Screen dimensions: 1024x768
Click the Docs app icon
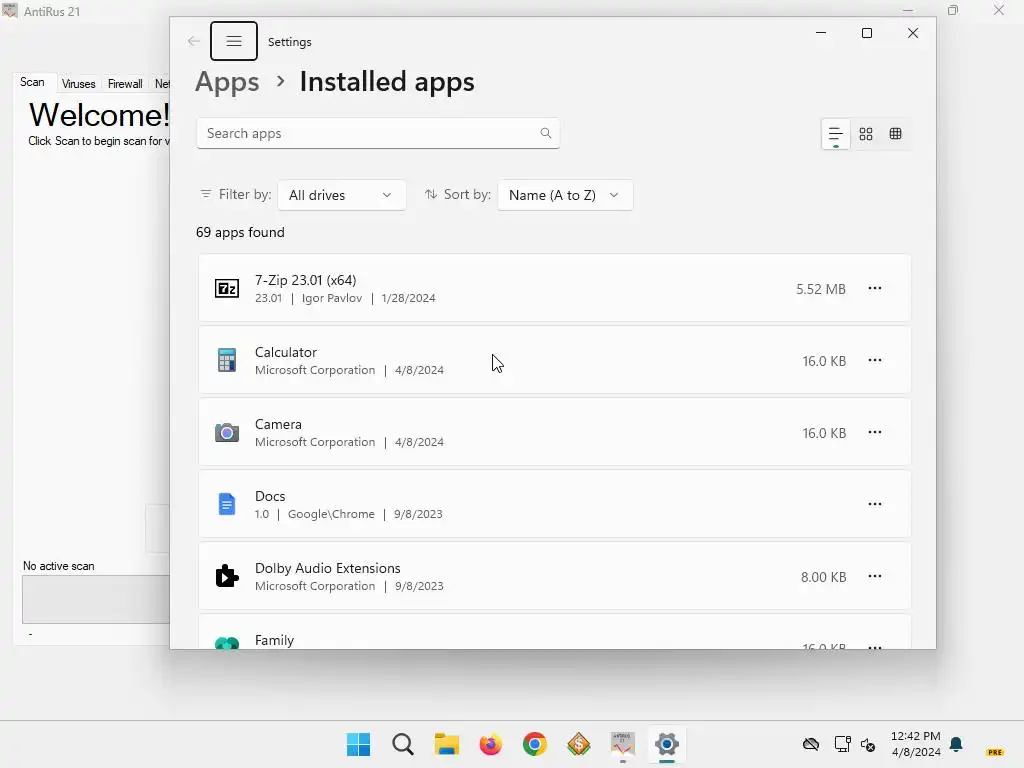pos(227,504)
